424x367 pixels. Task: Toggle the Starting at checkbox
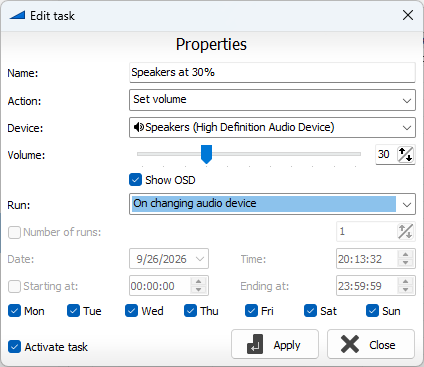[x=14, y=286]
